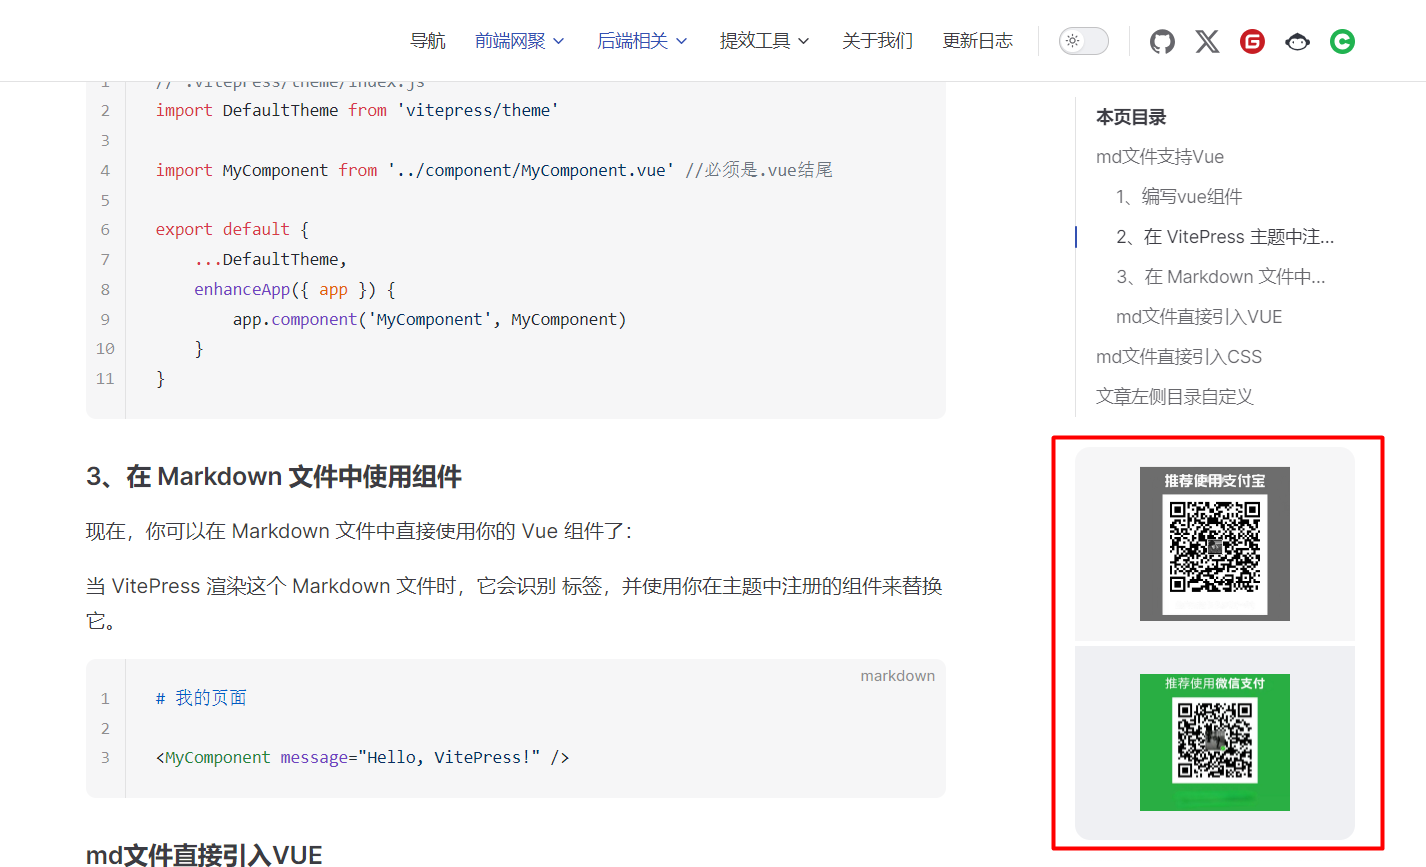Click the enhanceApp({ app }) code line

(295, 289)
